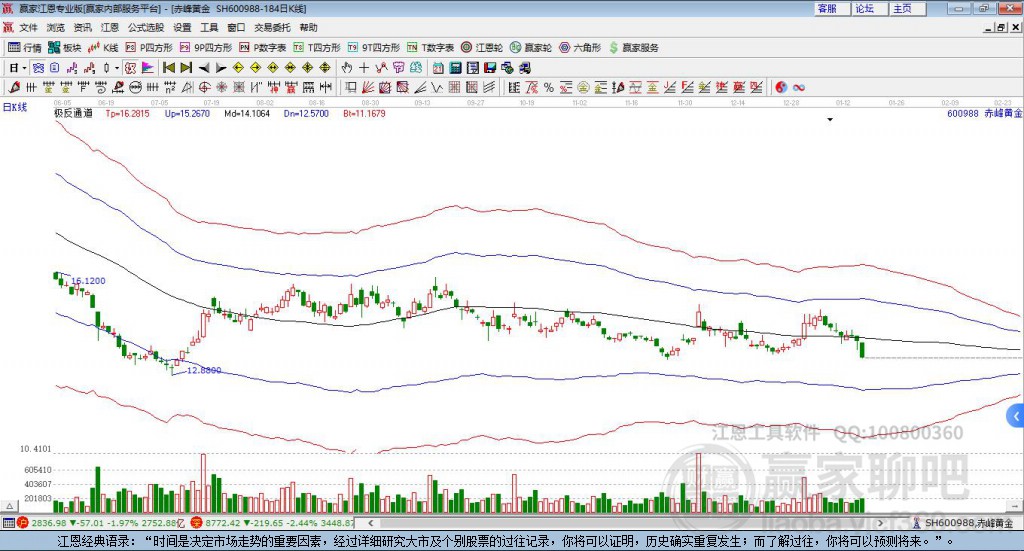The width and height of the screenshot is (1024, 551).
Task: Select the red fan lines tool
Action: click(x=368, y=87)
